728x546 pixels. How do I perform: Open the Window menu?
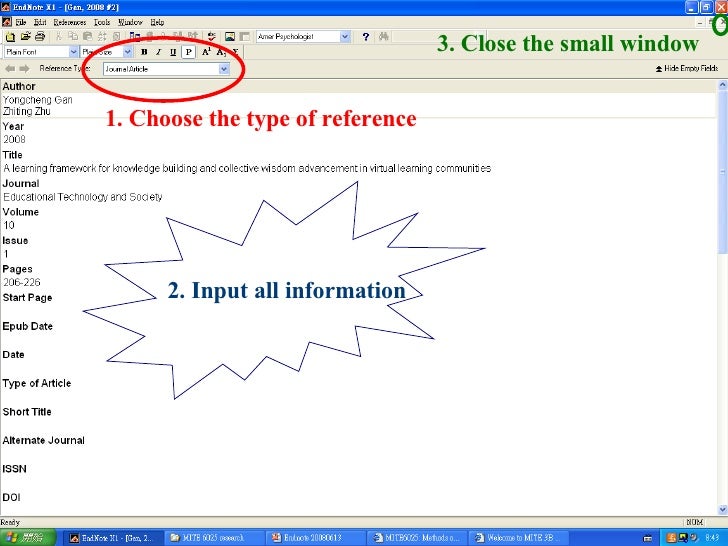(130, 22)
